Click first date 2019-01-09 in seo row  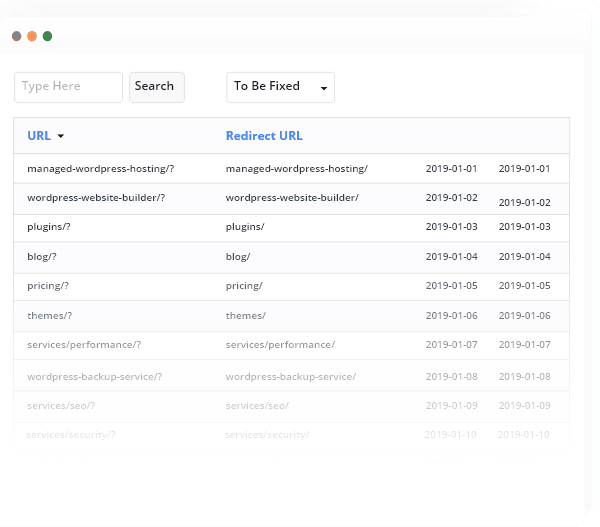pyautogui.click(x=452, y=406)
